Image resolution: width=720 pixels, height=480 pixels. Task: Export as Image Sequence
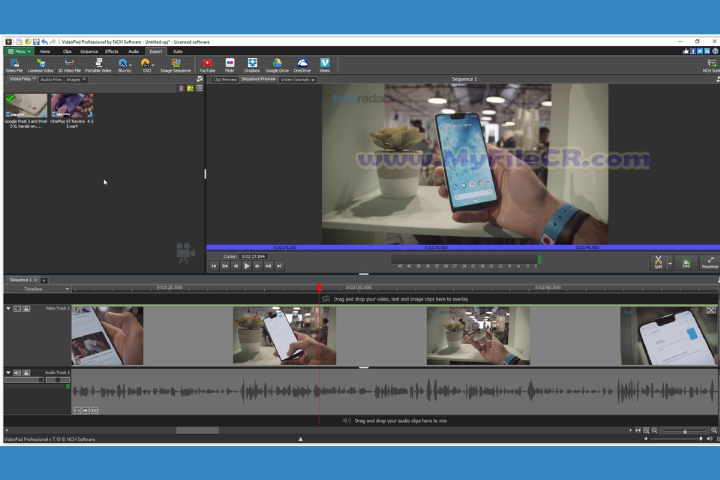coord(175,65)
